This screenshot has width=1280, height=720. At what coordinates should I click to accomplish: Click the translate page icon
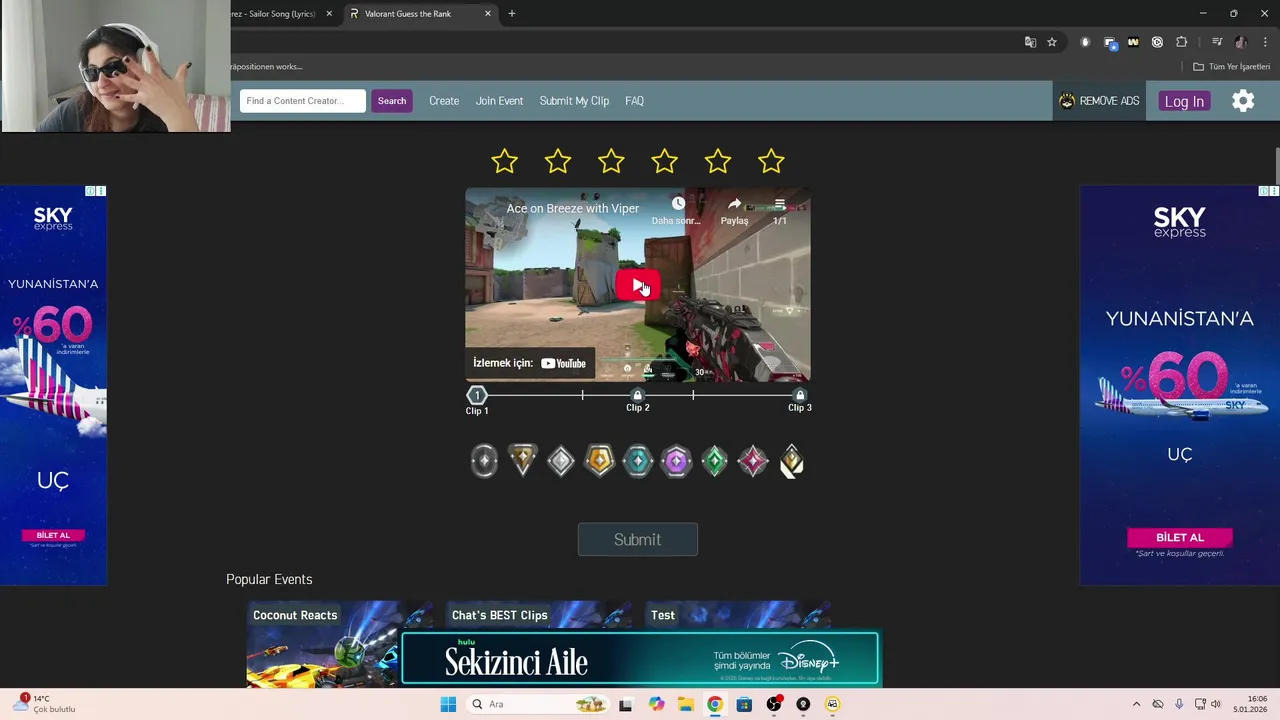(x=1030, y=42)
